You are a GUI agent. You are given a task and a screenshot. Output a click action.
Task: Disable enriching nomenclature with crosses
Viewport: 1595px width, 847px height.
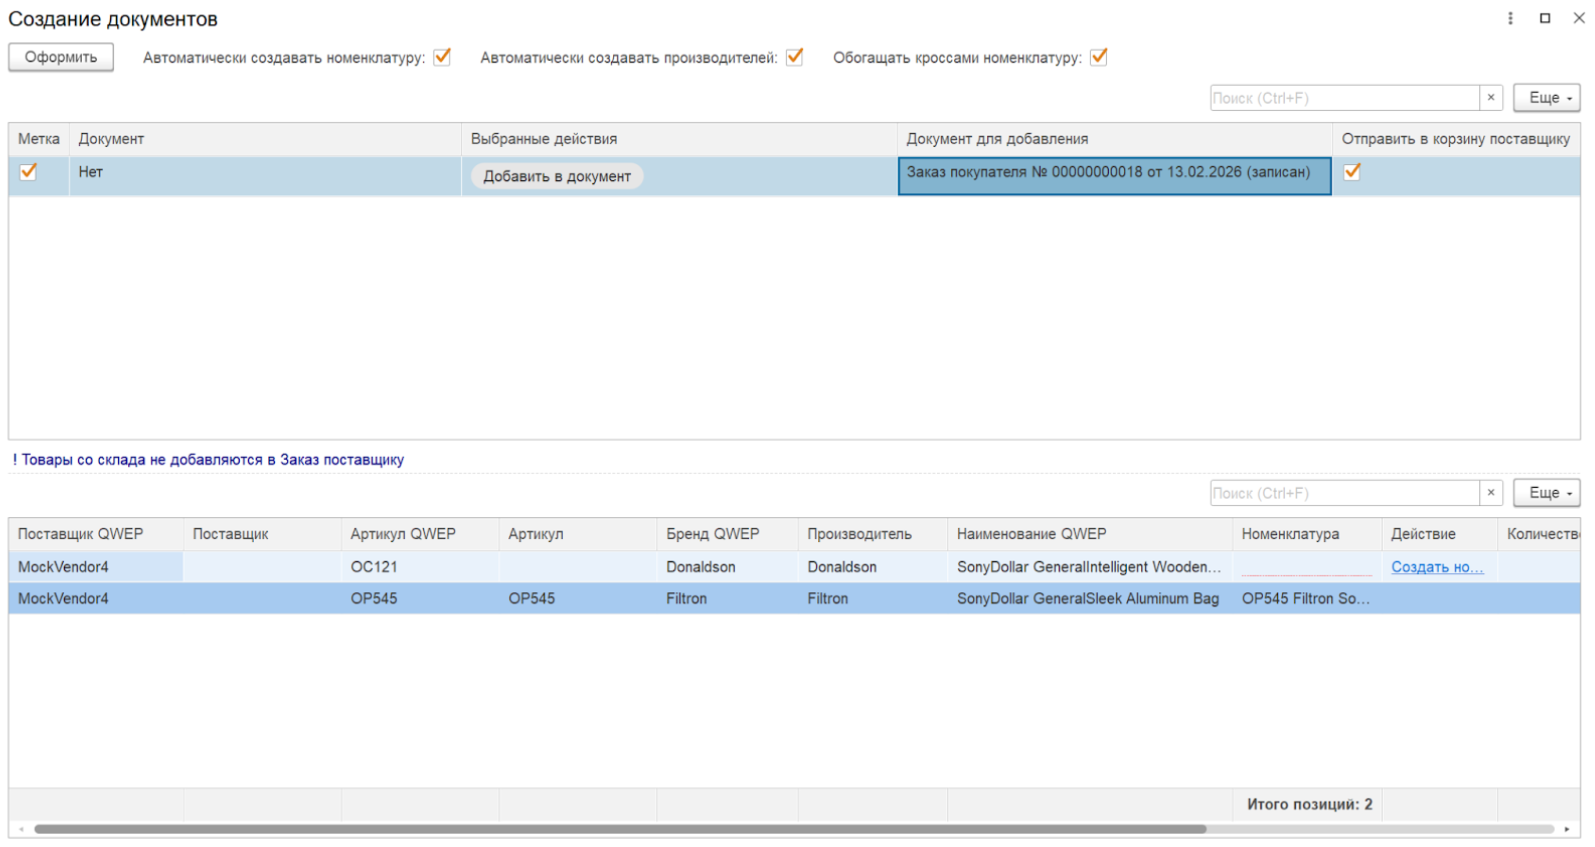[1098, 57]
